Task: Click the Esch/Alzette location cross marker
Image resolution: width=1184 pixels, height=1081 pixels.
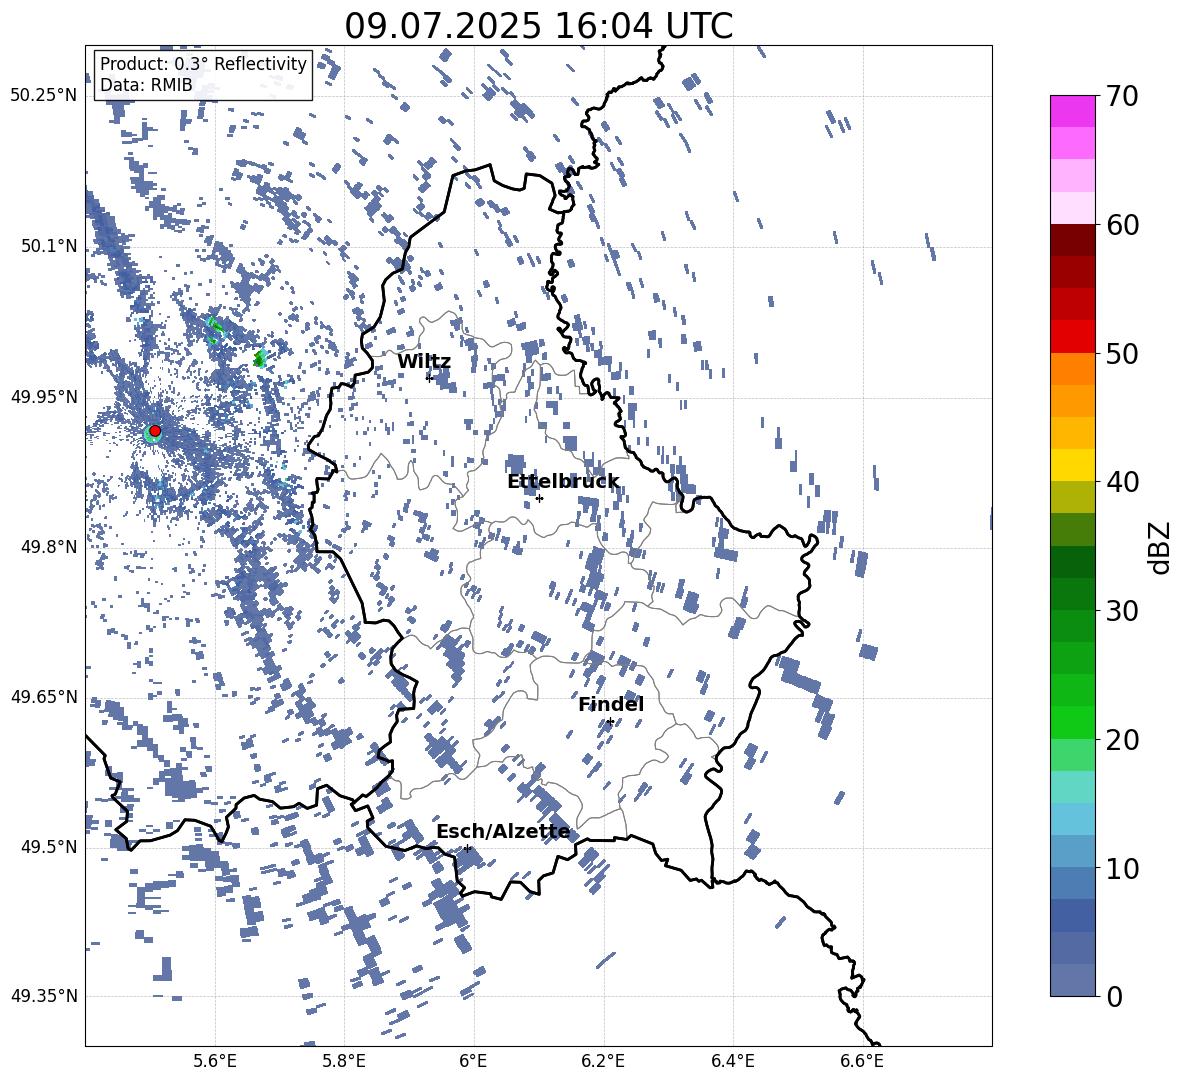Action: 467,848
